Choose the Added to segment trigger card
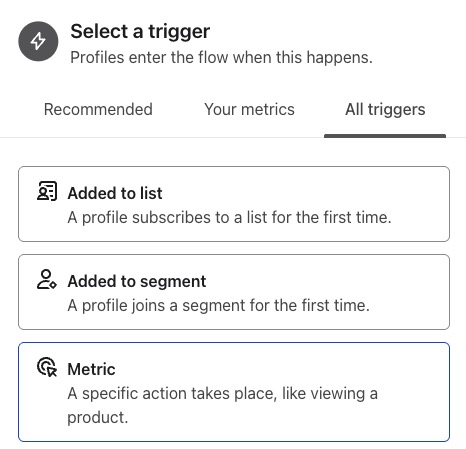 pyautogui.click(x=234, y=292)
